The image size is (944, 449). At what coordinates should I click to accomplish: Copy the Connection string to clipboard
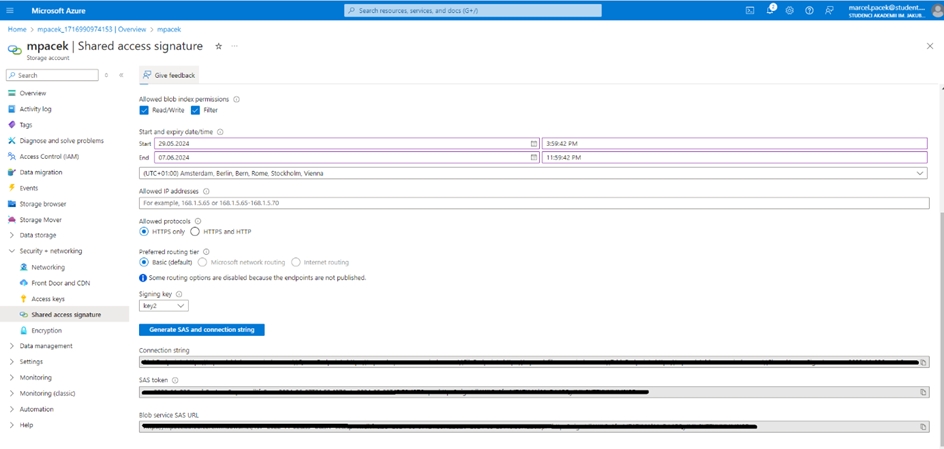coord(923,362)
